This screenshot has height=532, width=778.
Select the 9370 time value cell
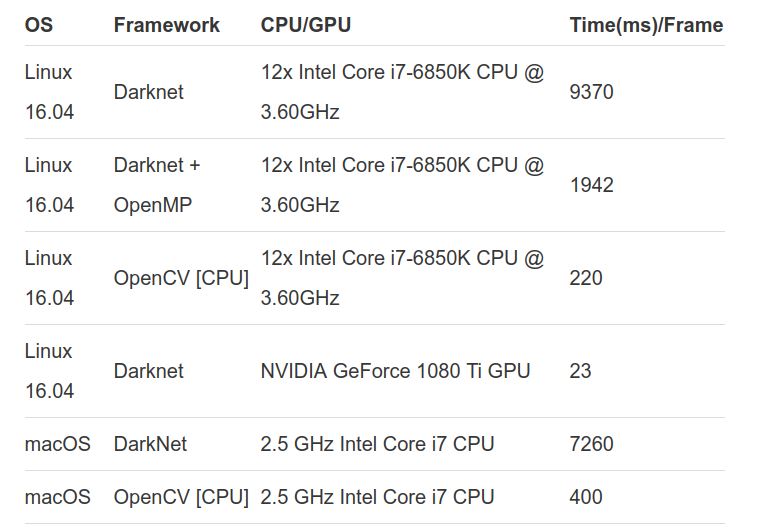(591, 92)
